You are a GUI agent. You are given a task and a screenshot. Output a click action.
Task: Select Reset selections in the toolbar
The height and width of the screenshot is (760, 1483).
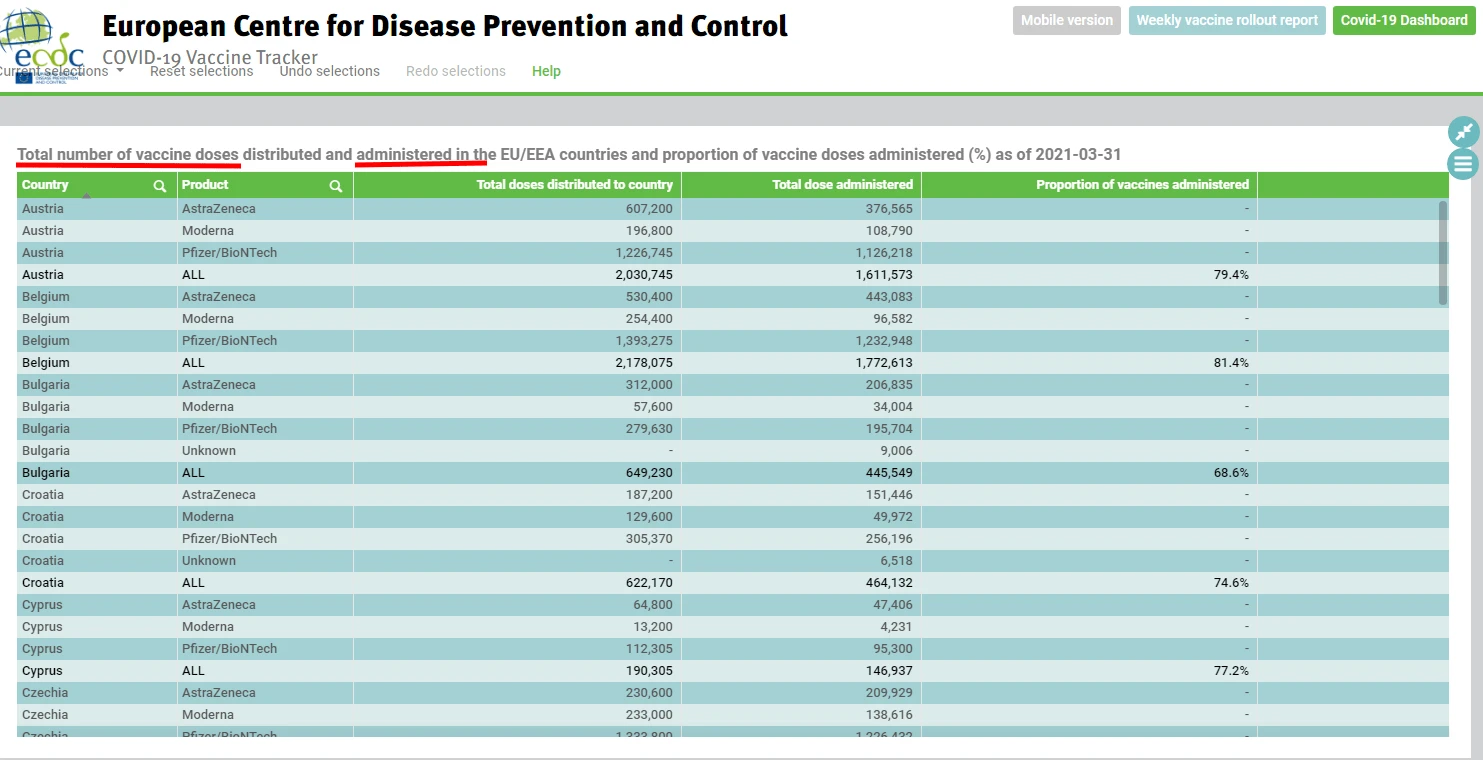(x=201, y=71)
